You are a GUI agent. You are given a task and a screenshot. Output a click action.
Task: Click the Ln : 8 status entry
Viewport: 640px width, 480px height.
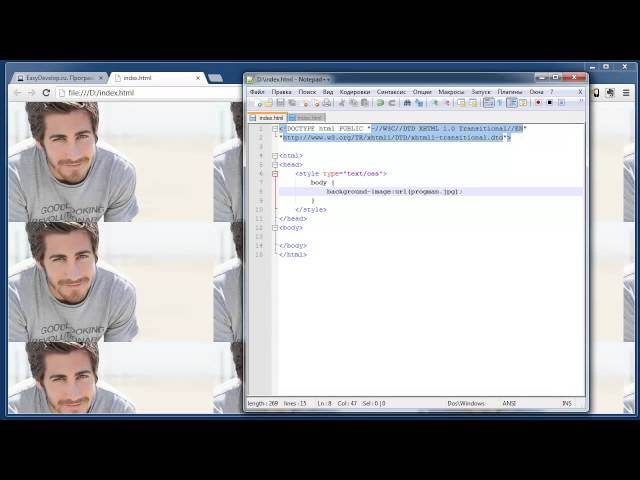[x=324, y=403]
